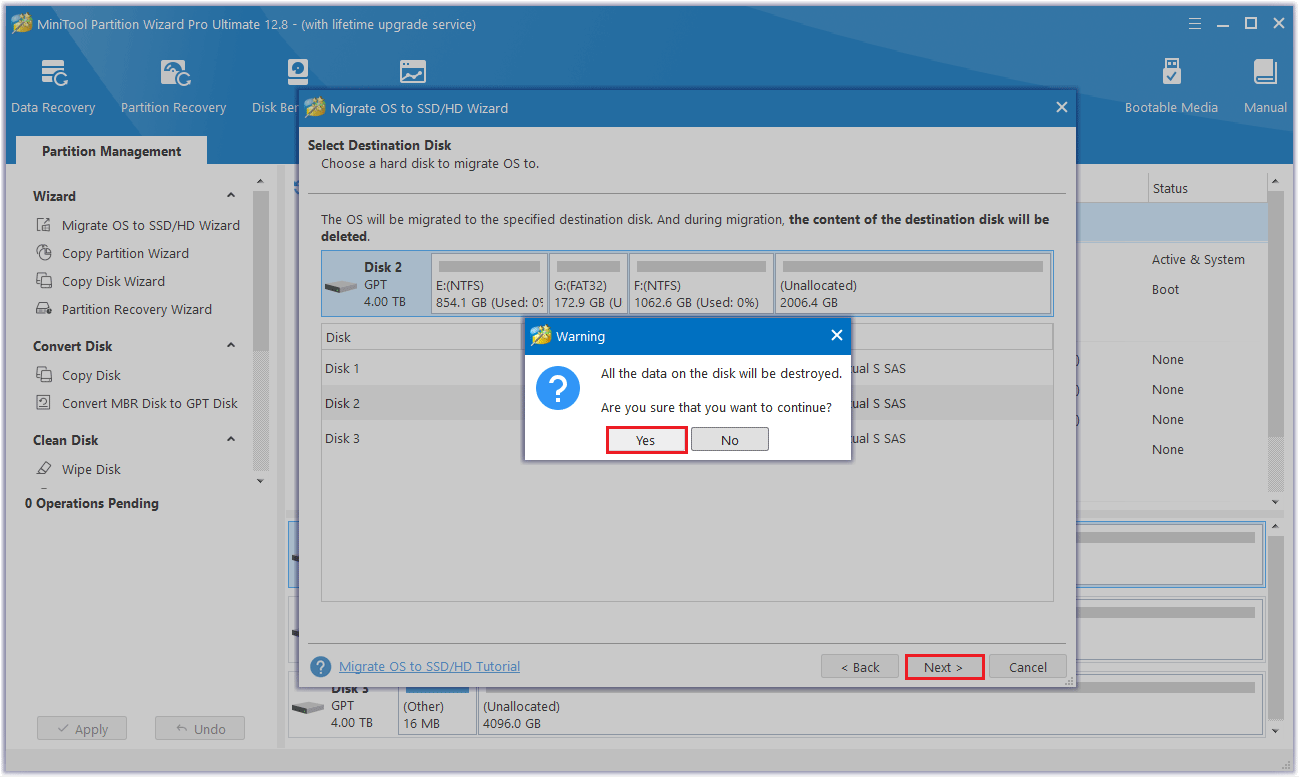Click the Status column header

click(x=1206, y=188)
